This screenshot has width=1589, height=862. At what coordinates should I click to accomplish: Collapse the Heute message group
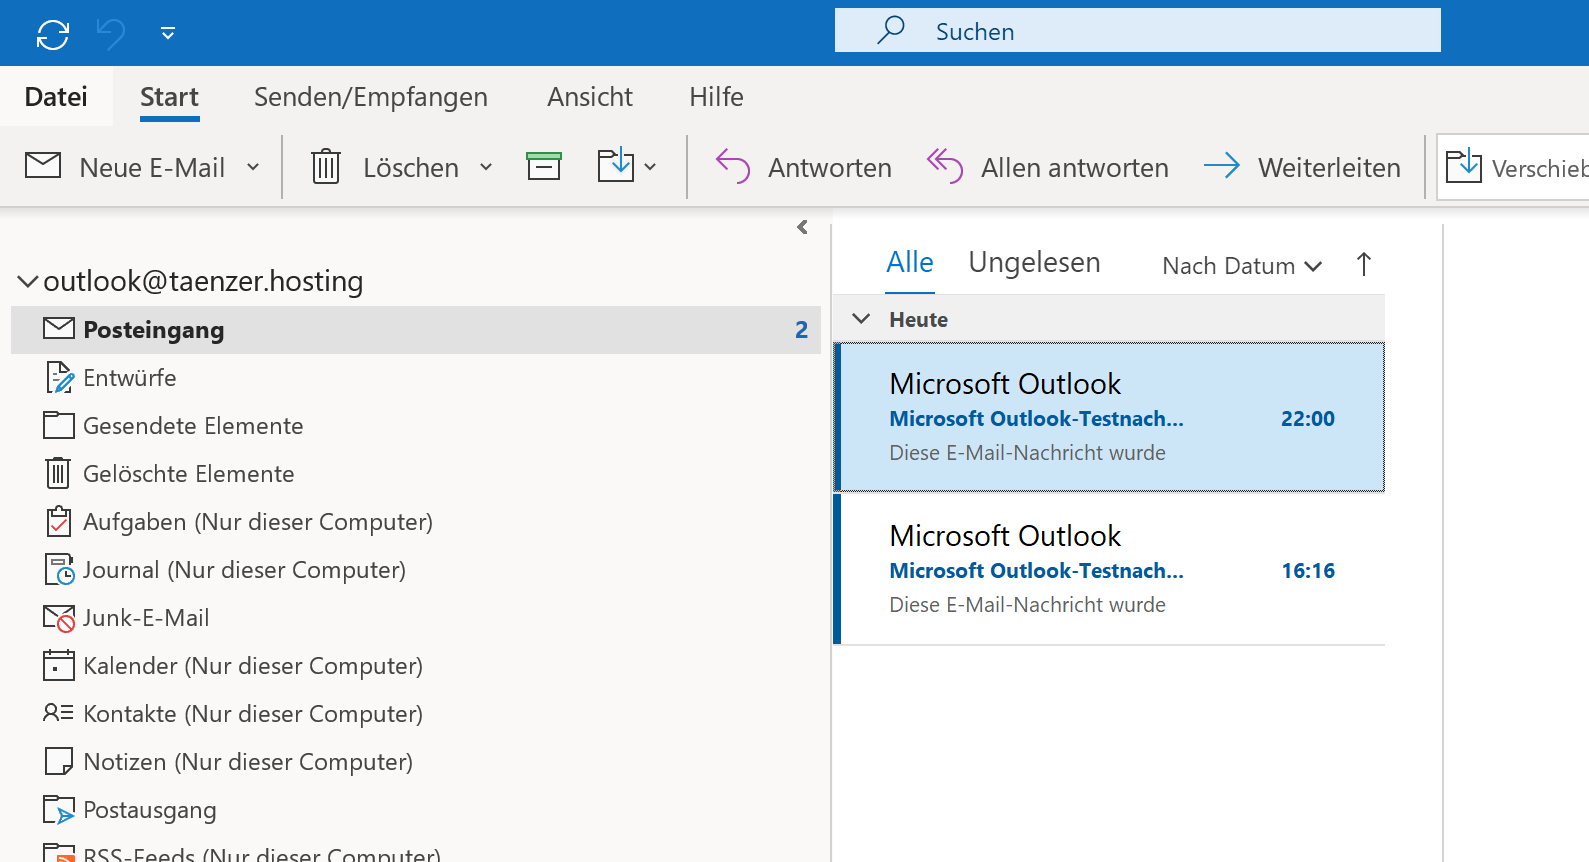click(861, 319)
